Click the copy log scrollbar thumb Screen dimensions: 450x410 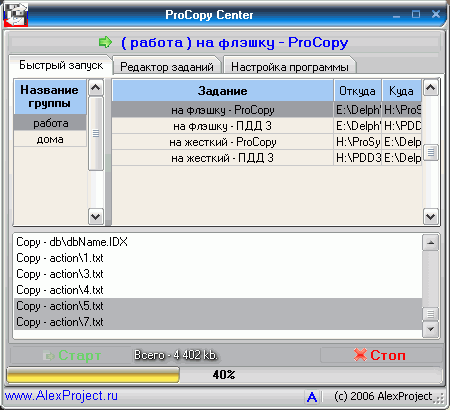click(x=430, y=314)
